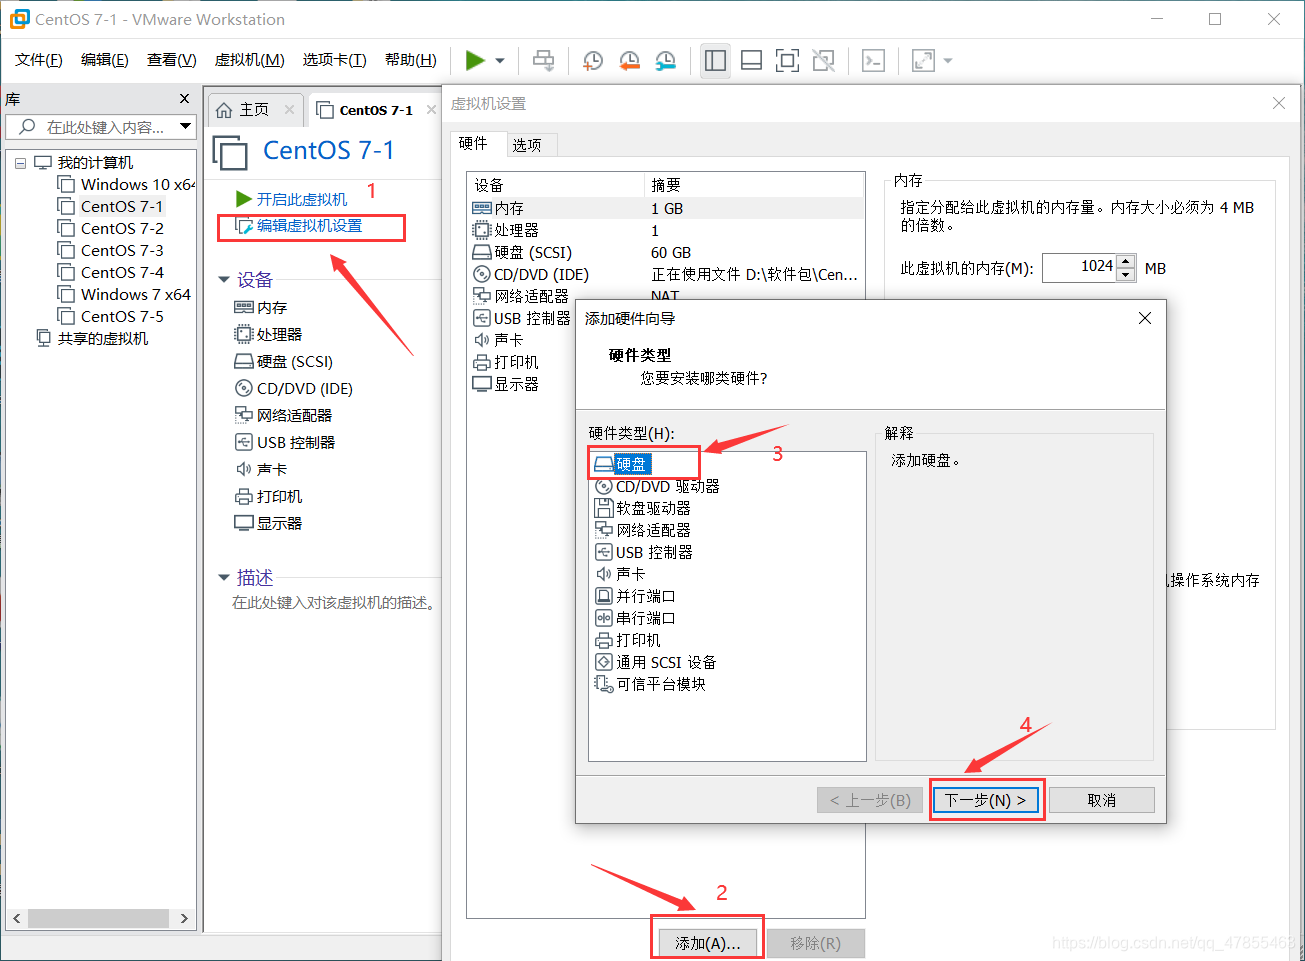Select 可信平台模块 hardware type
The image size is (1305, 961).
[651, 684]
